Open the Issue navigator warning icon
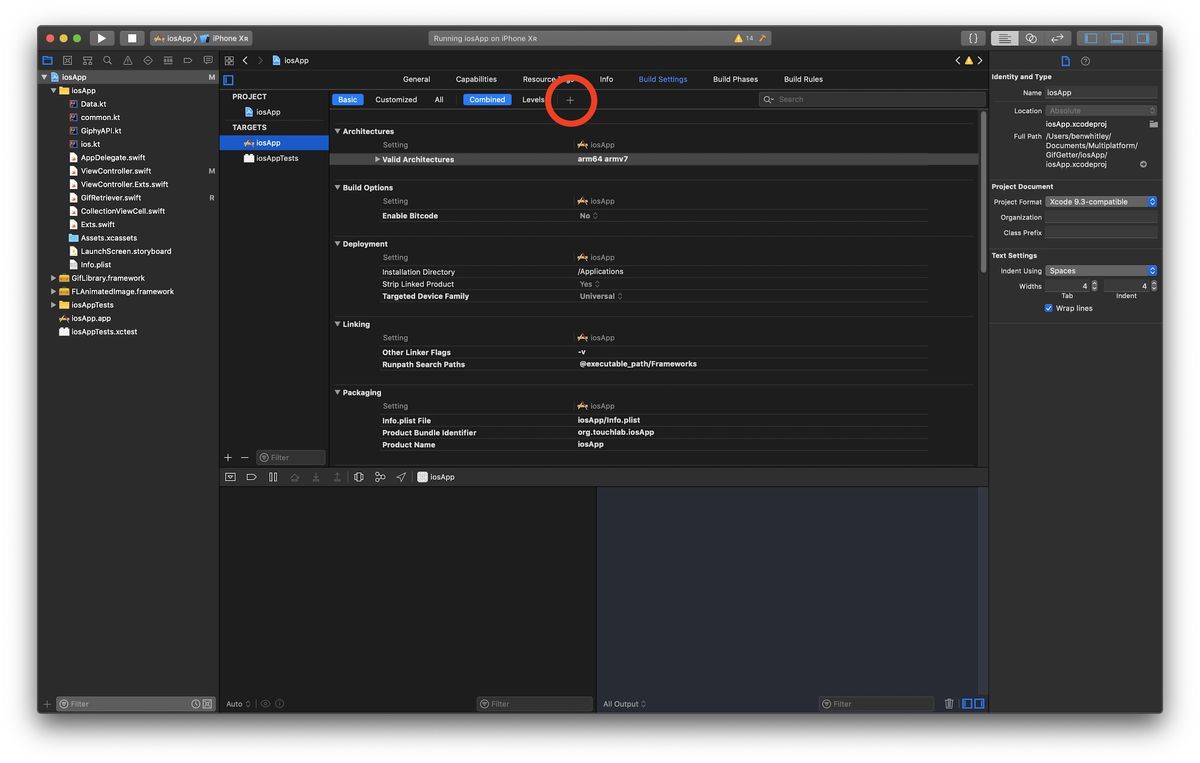The height and width of the screenshot is (763, 1200). coord(127,60)
